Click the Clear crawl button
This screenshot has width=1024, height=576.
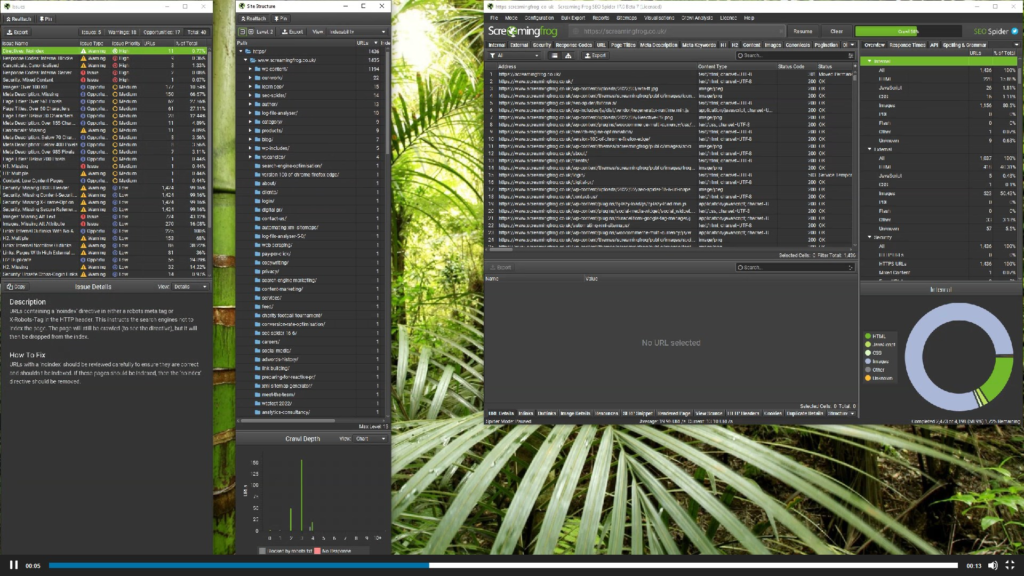coord(837,31)
